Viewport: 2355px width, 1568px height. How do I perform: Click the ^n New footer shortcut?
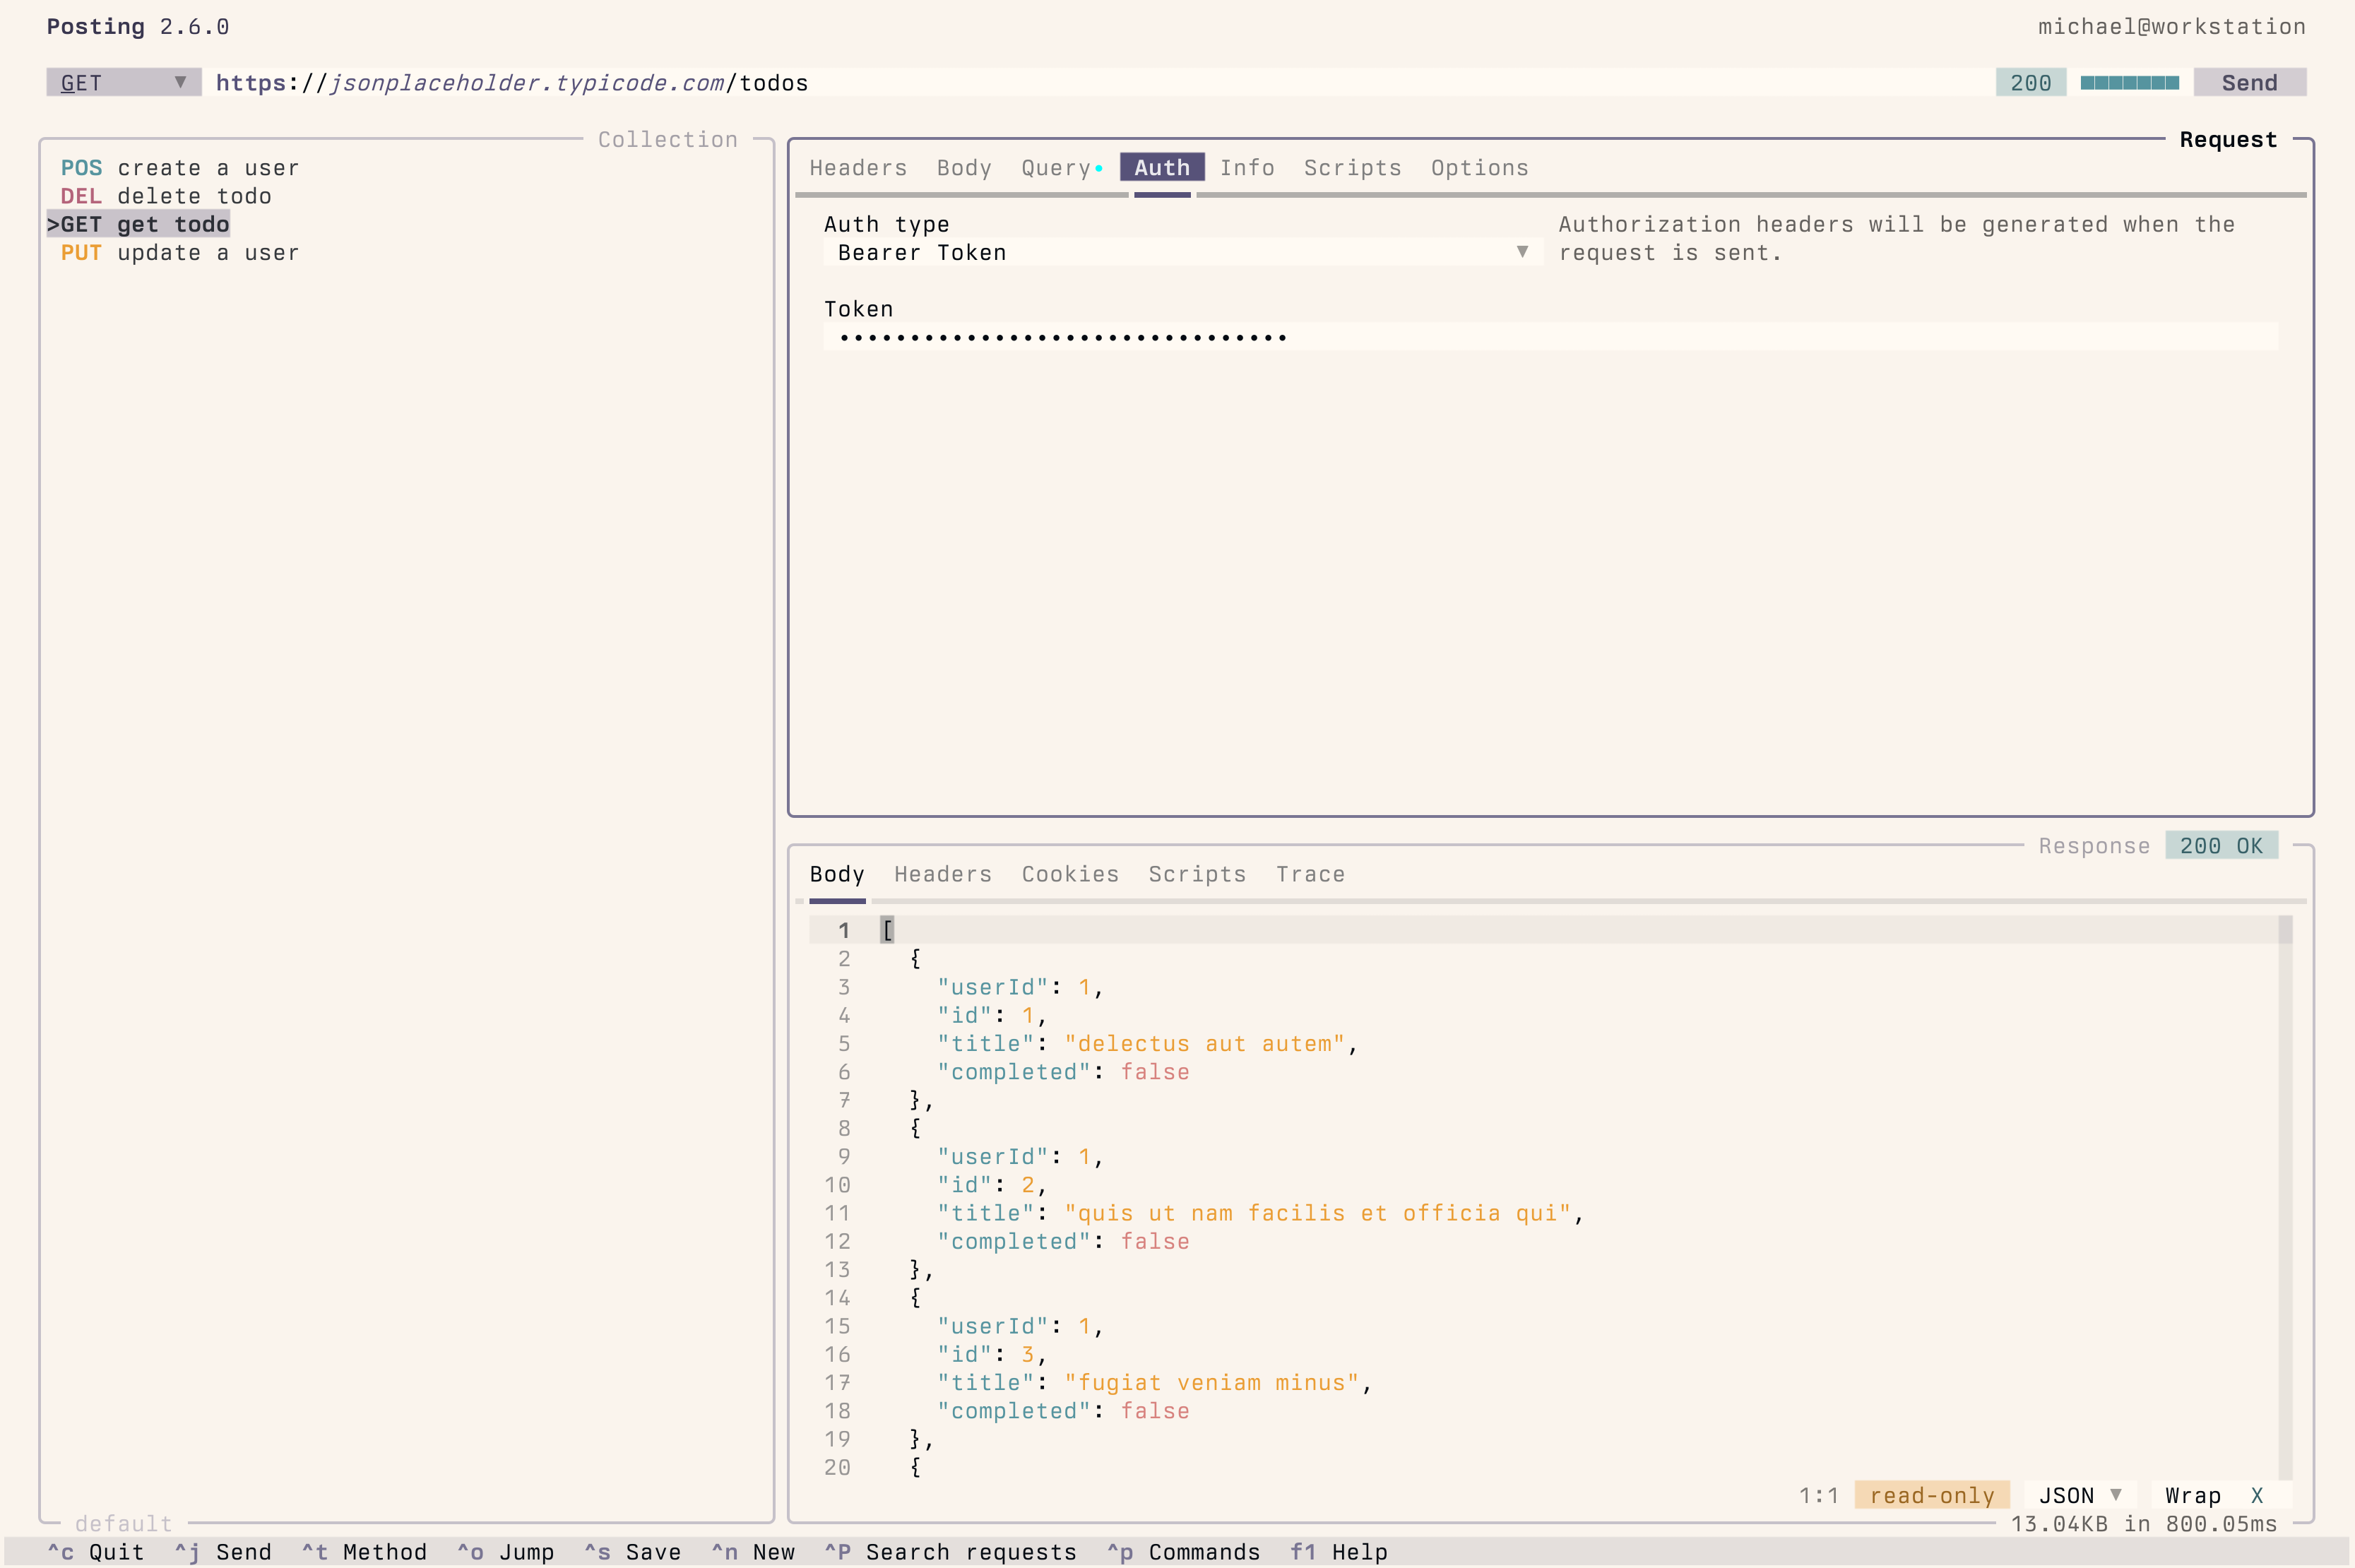click(x=753, y=1552)
